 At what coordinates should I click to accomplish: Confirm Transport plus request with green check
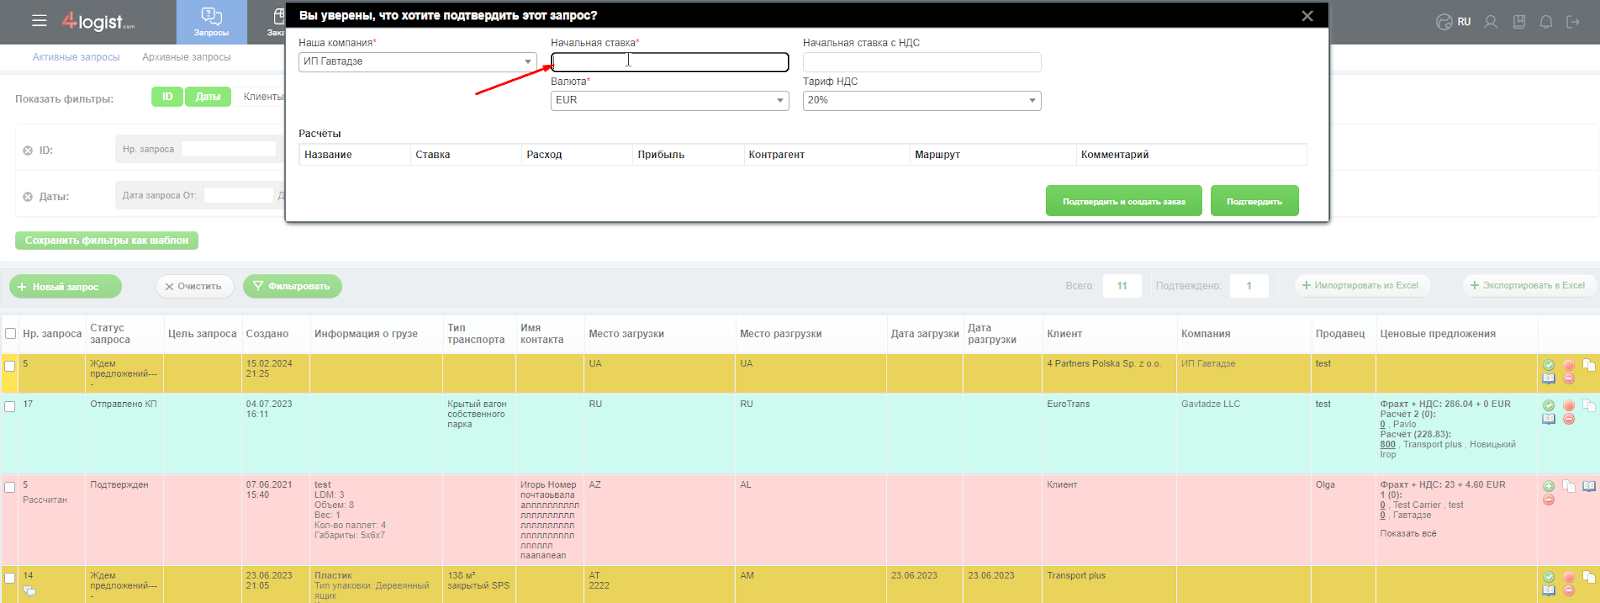(x=1548, y=577)
